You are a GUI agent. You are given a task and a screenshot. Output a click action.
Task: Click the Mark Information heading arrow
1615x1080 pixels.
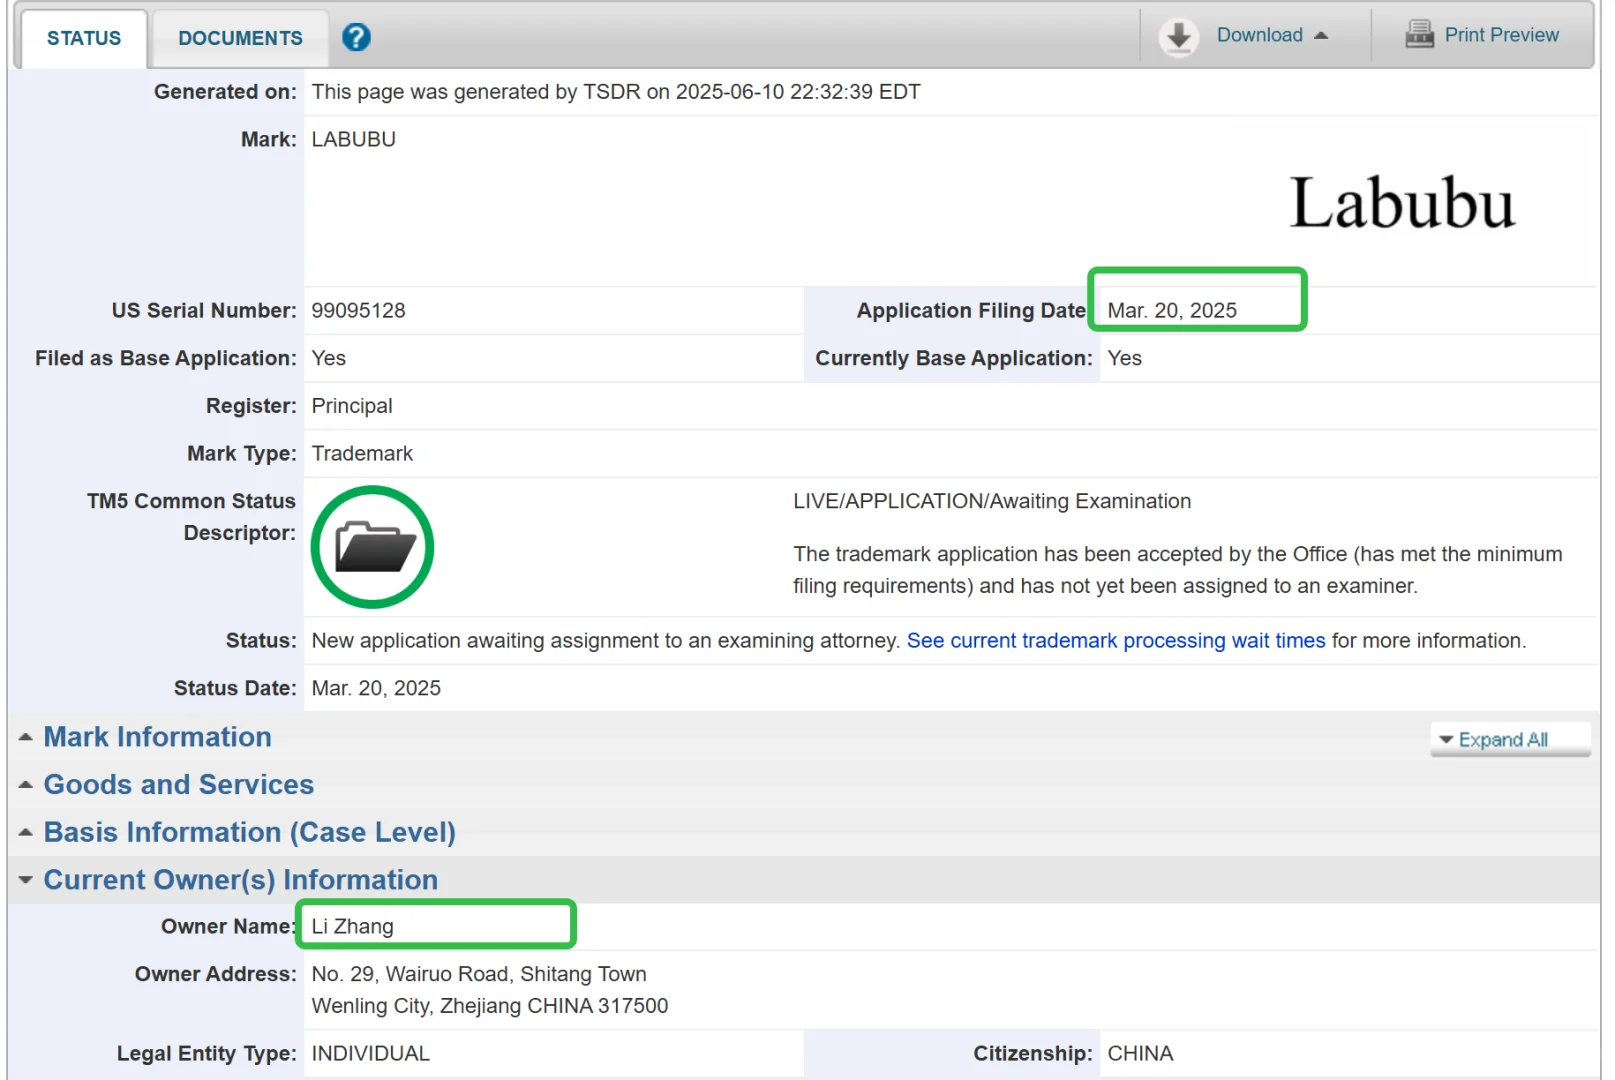[26, 738]
